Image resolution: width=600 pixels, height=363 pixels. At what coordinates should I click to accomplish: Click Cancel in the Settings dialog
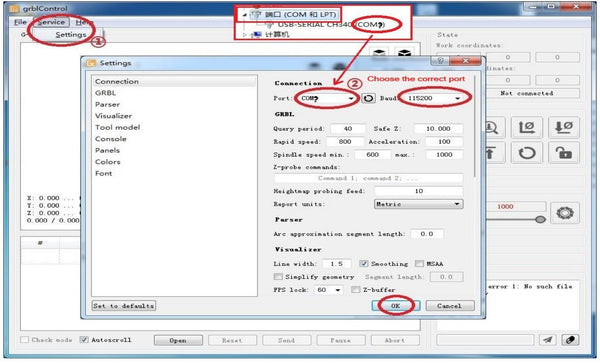pos(450,306)
